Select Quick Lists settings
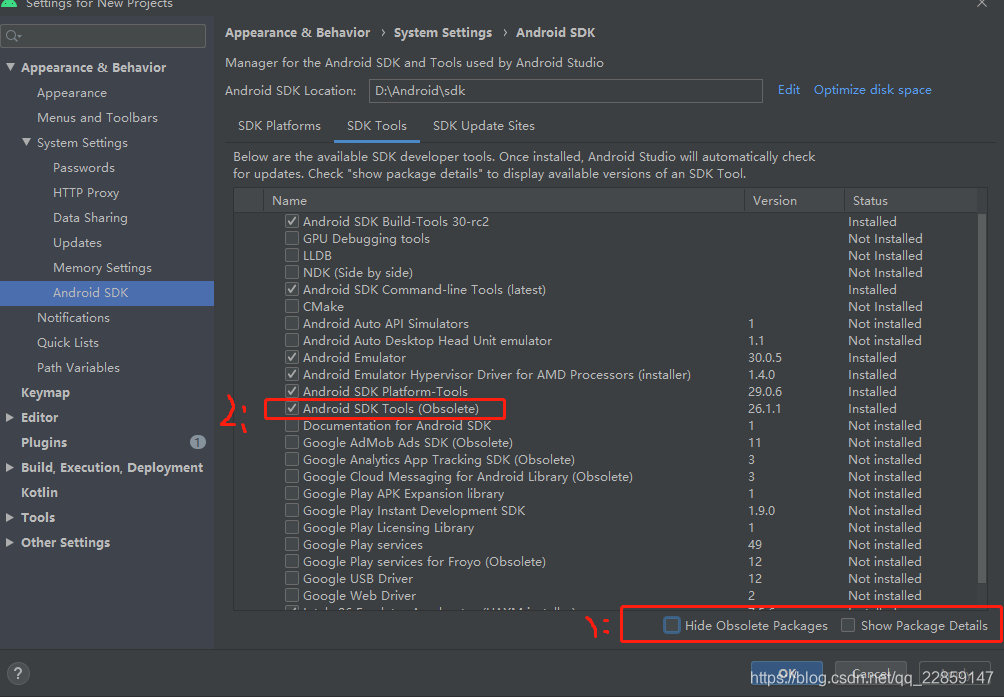The height and width of the screenshot is (697, 1004). coord(68,342)
